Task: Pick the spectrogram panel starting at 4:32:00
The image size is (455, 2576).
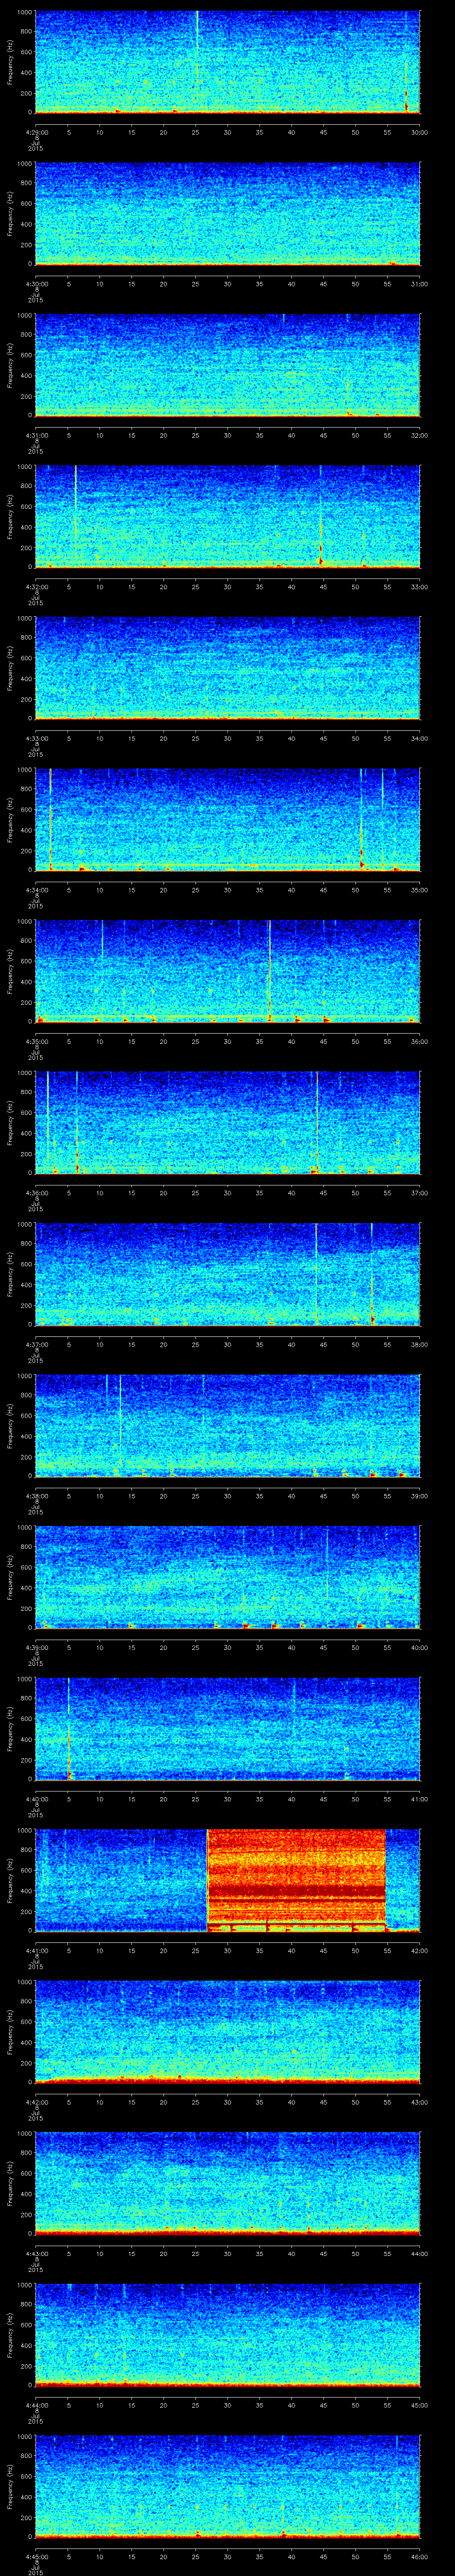Action: 227,517
